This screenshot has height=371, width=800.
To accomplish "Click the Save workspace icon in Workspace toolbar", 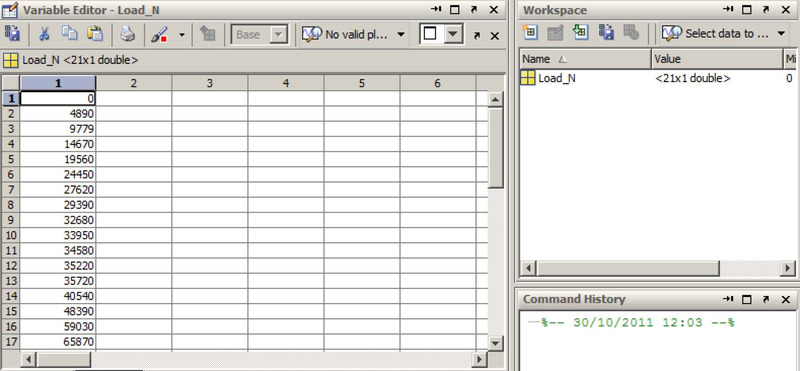I will click(606, 33).
